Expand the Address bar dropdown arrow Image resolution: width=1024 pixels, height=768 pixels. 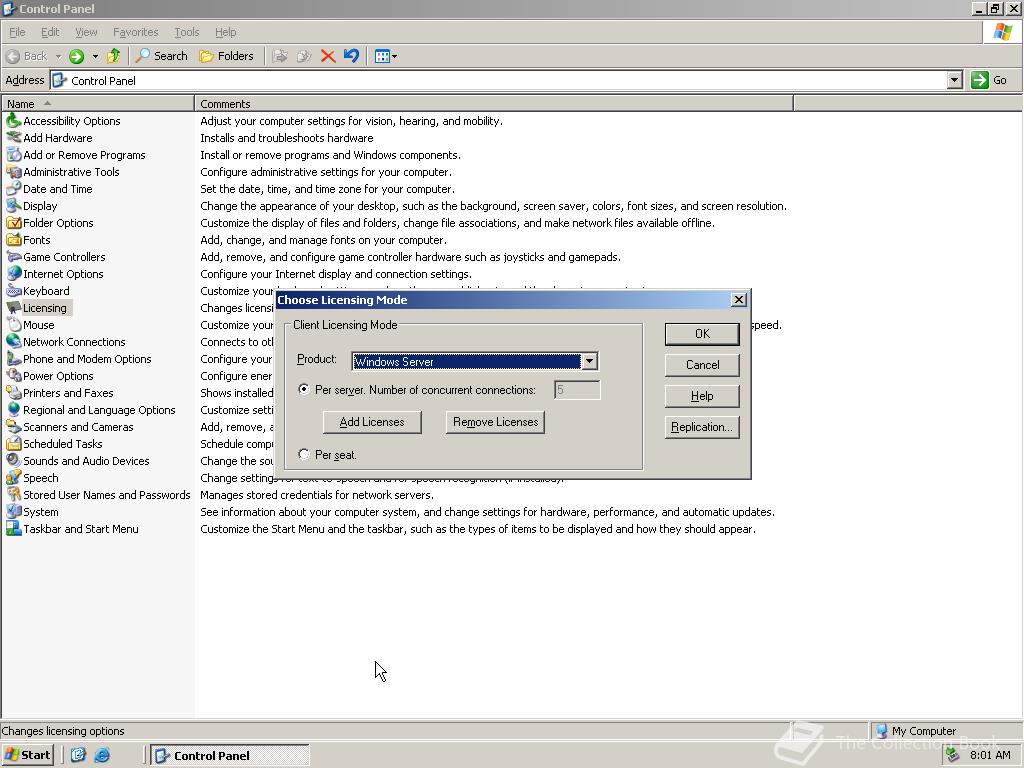click(x=954, y=80)
